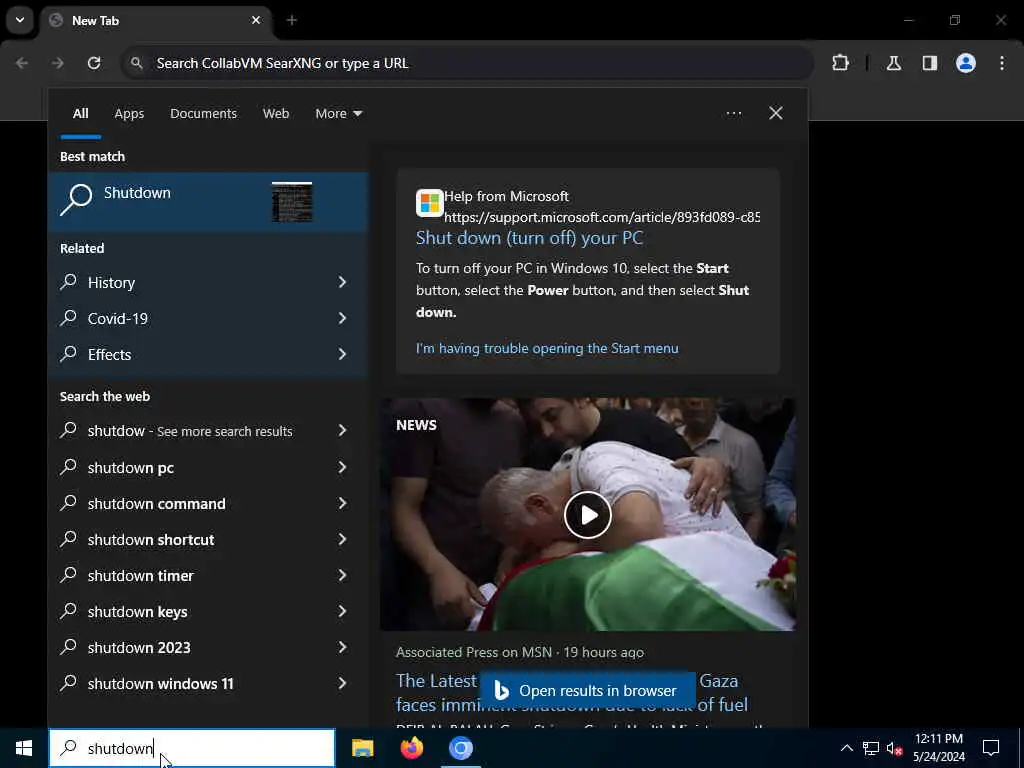Screen dimensions: 1024x768
Task: Add a new browser tab
Action: (x=292, y=20)
